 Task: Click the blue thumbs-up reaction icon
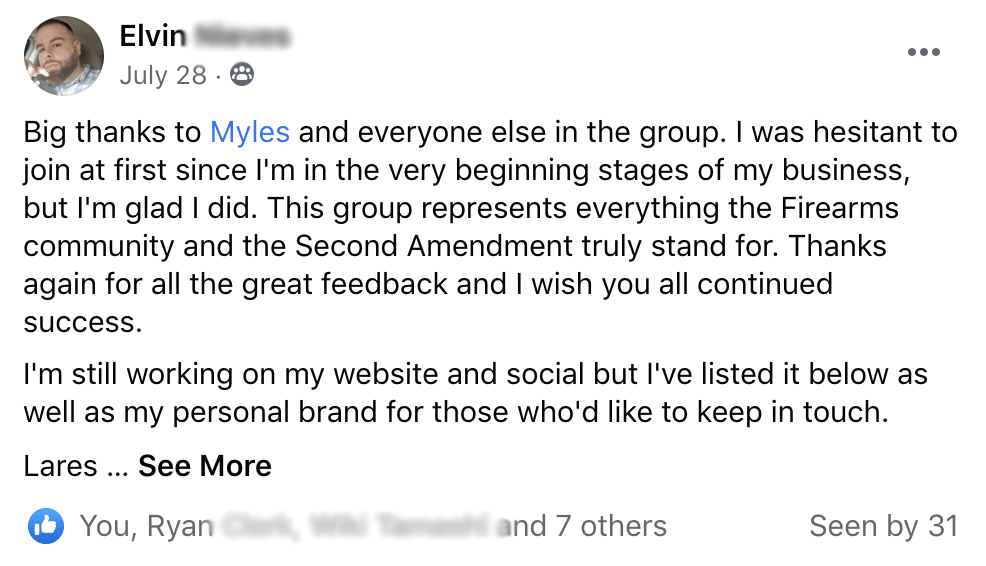(46, 526)
